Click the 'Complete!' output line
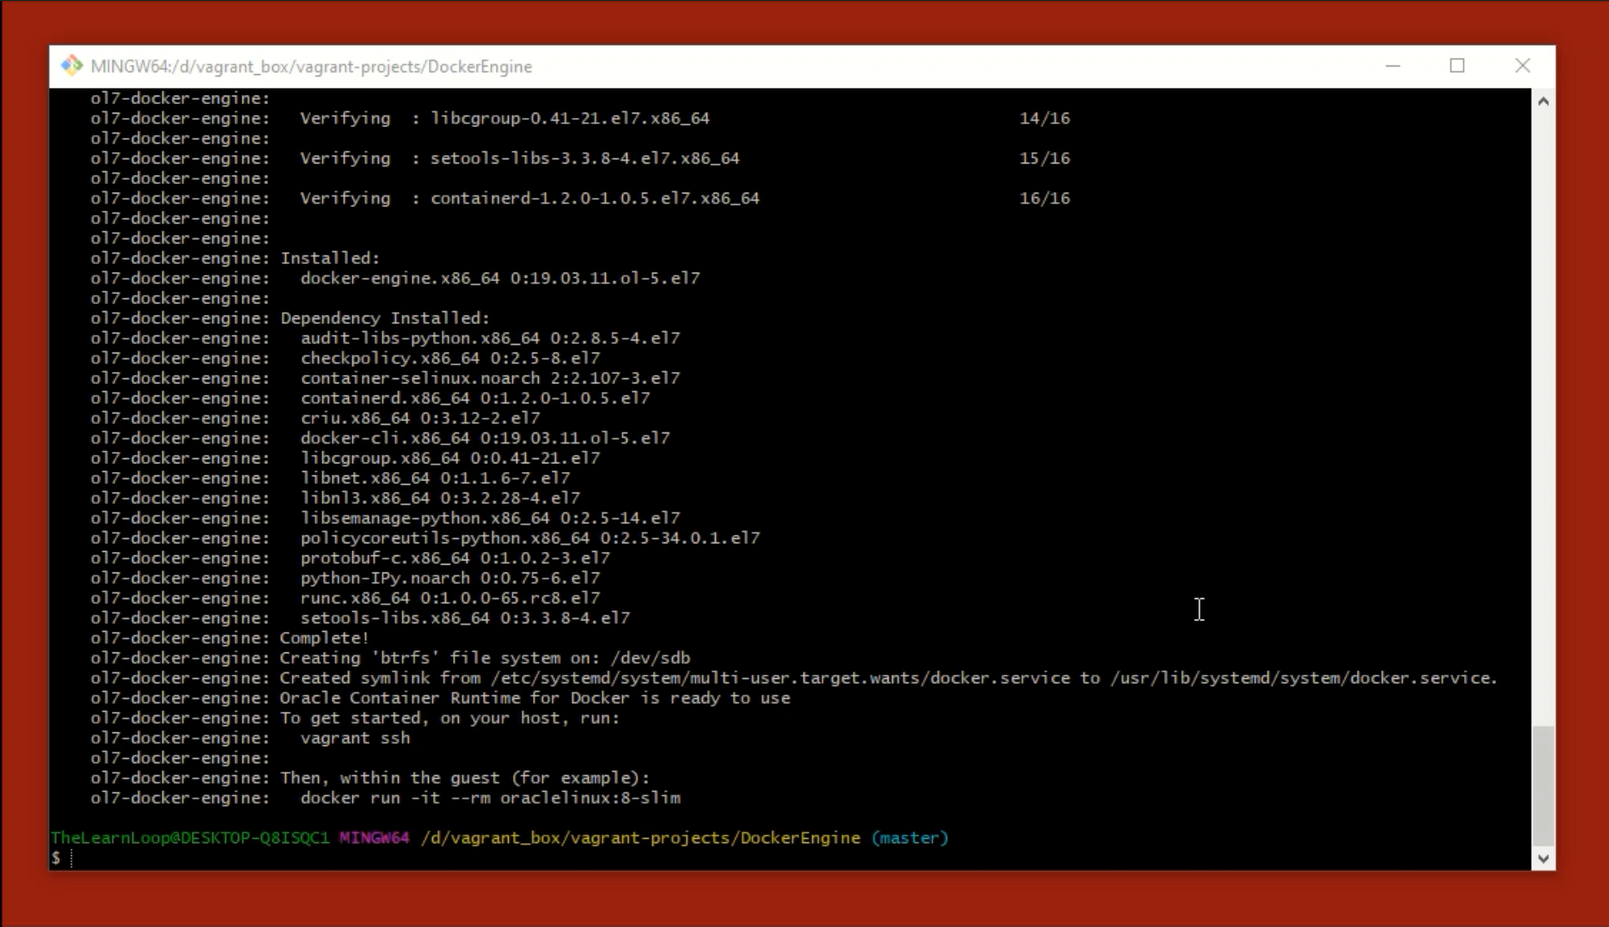The width and height of the screenshot is (1609, 927). click(x=324, y=638)
